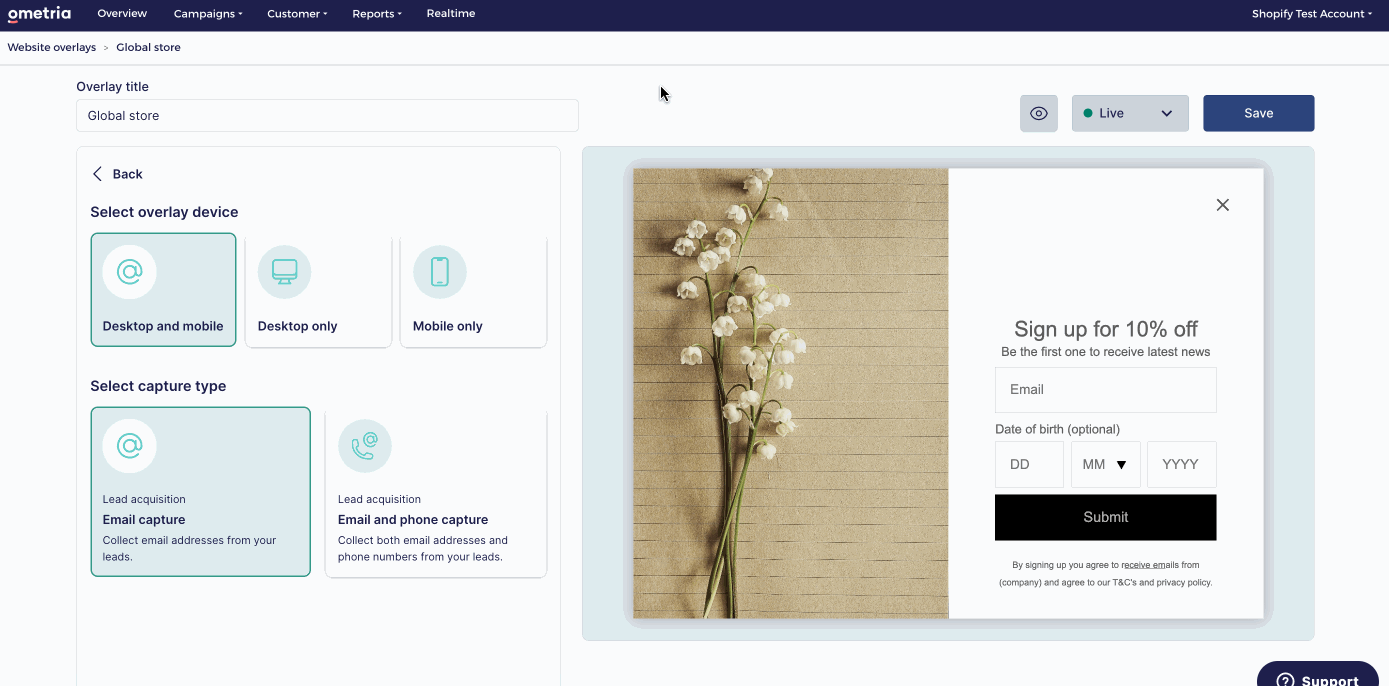Click the Back text link
This screenshot has width=1389, height=686.
tap(128, 174)
